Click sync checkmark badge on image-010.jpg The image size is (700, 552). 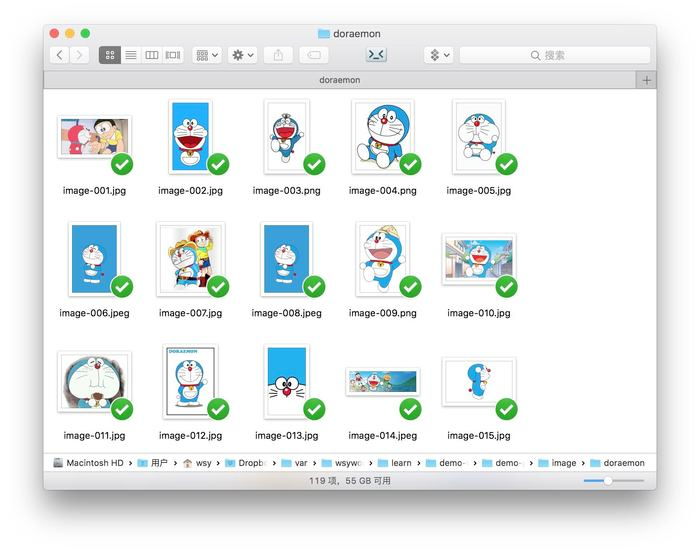tap(507, 287)
